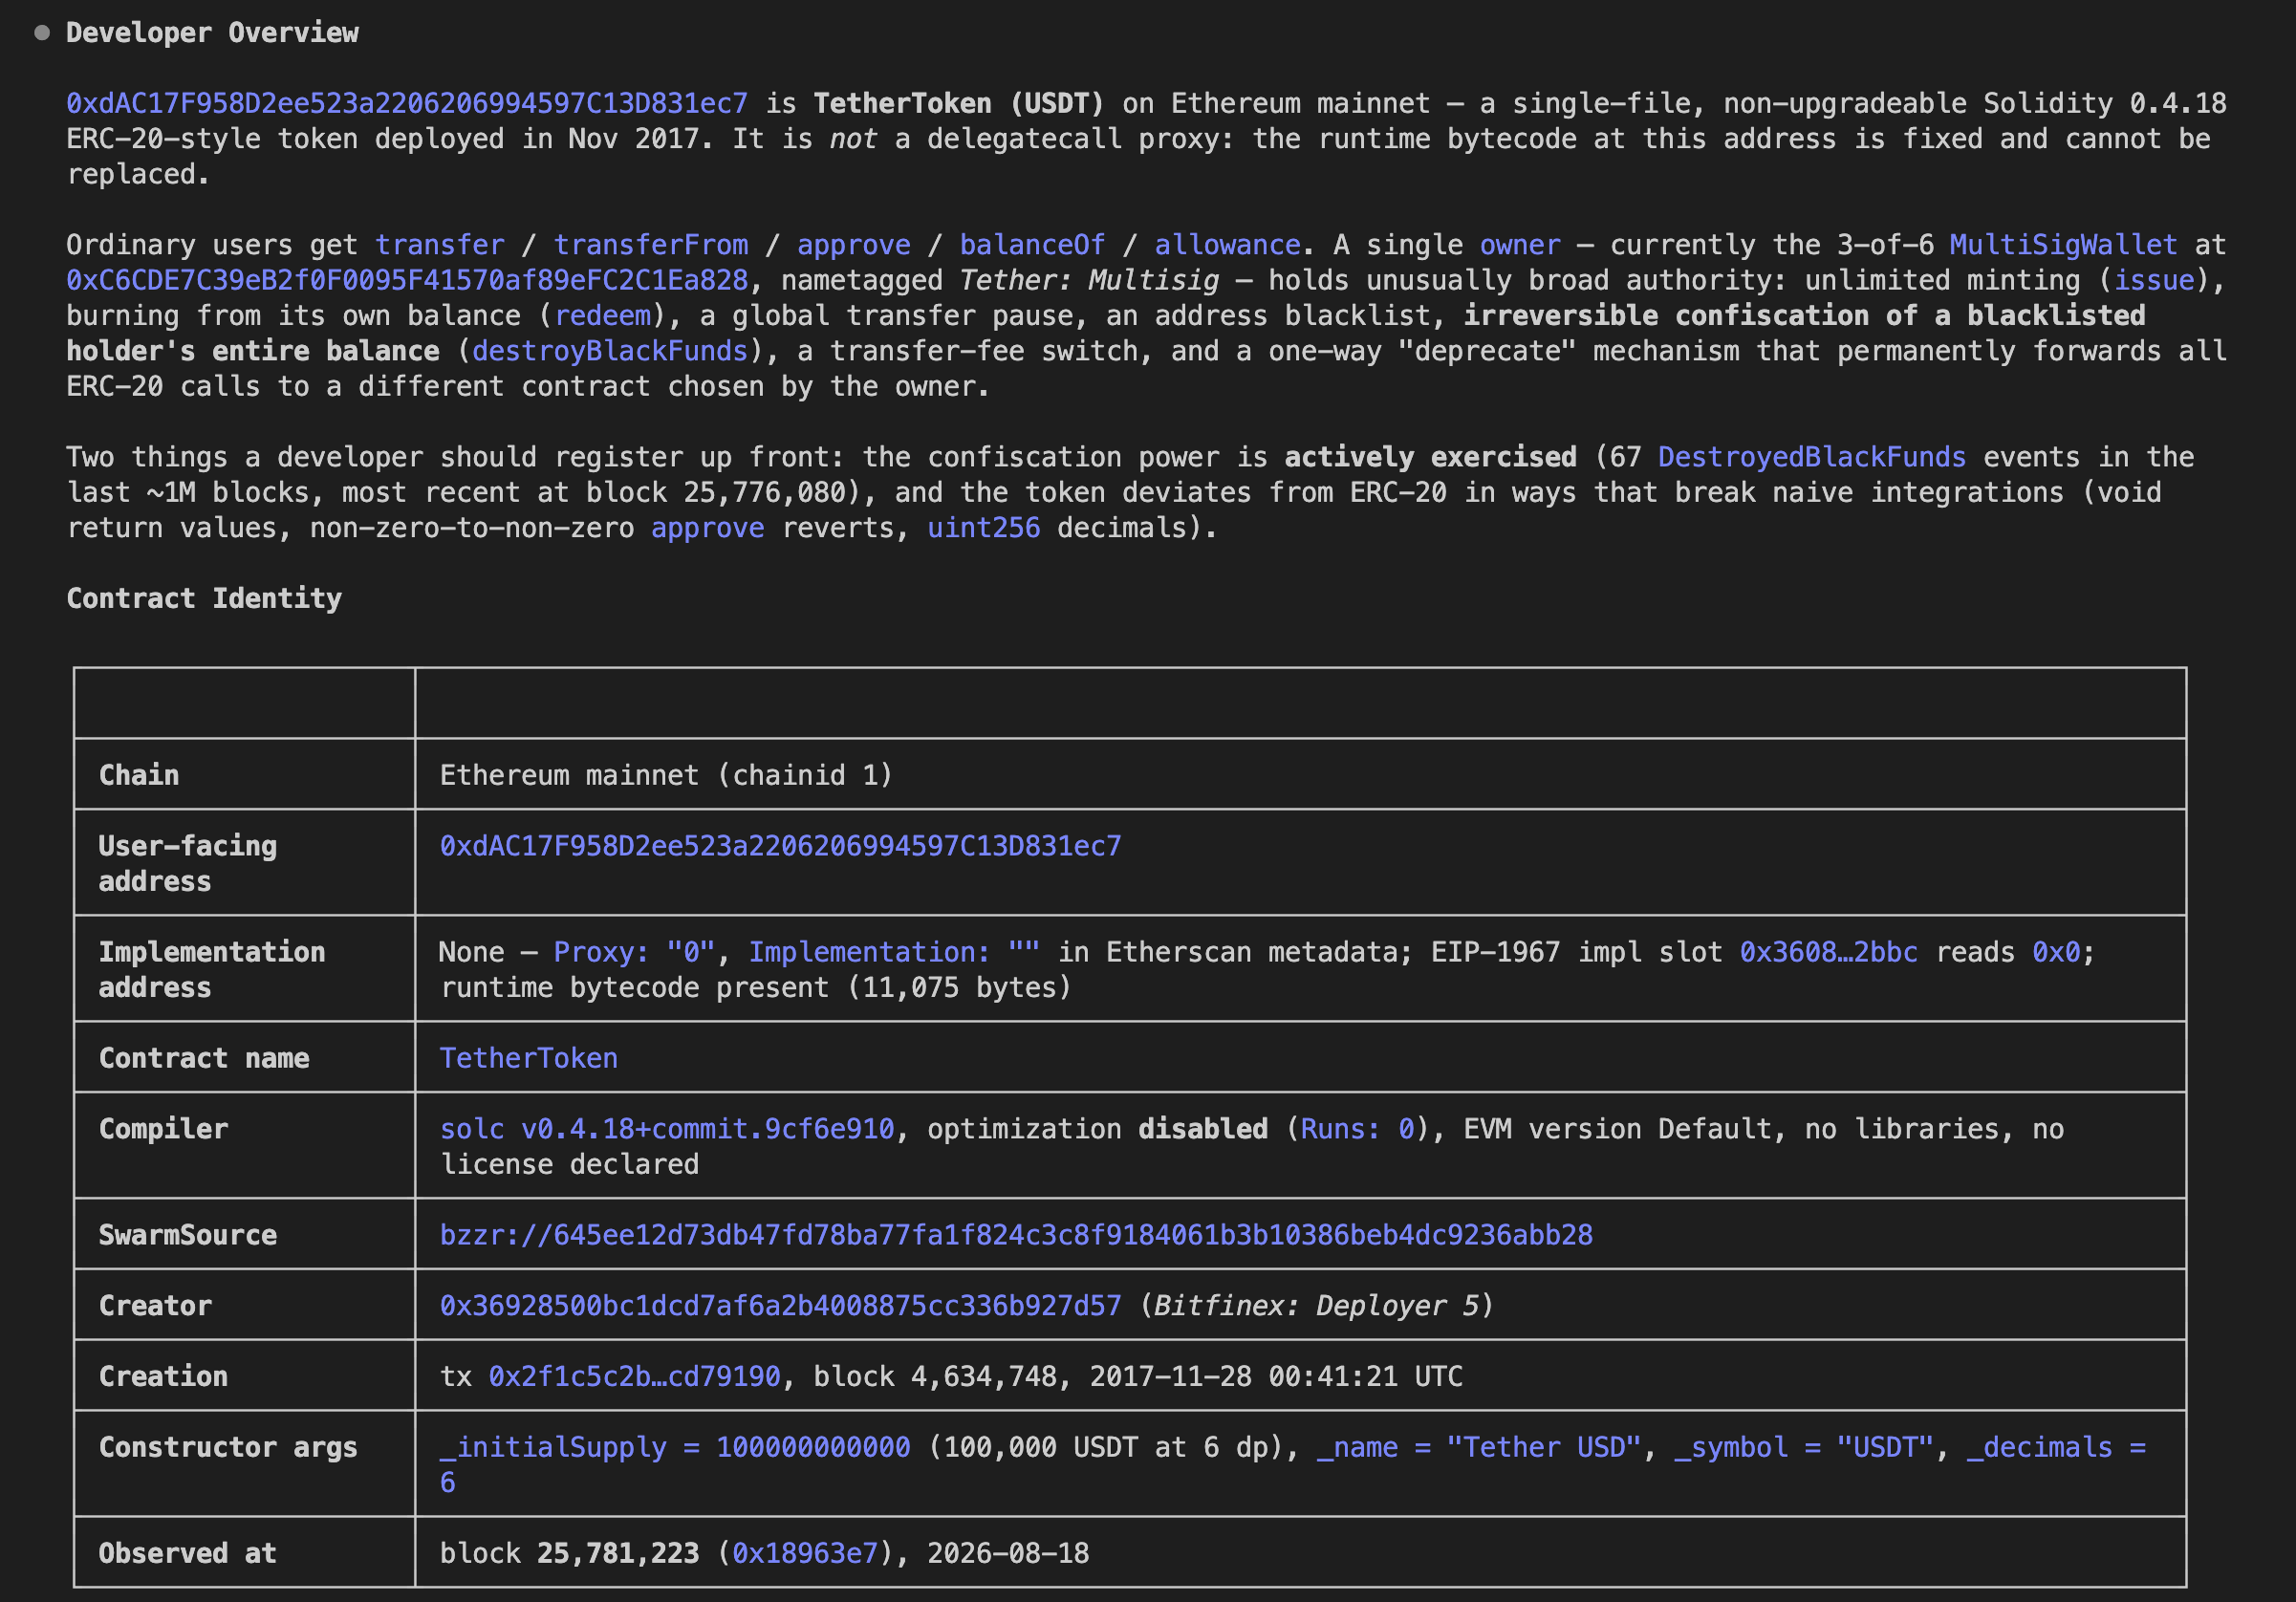Screen dimensions: 2296x1602
Task: Click the Contract name row label
Action: tap(204, 1058)
